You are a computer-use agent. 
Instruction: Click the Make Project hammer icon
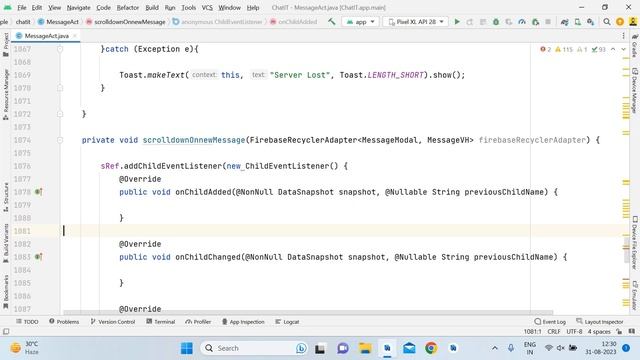pyautogui.click(x=331, y=22)
